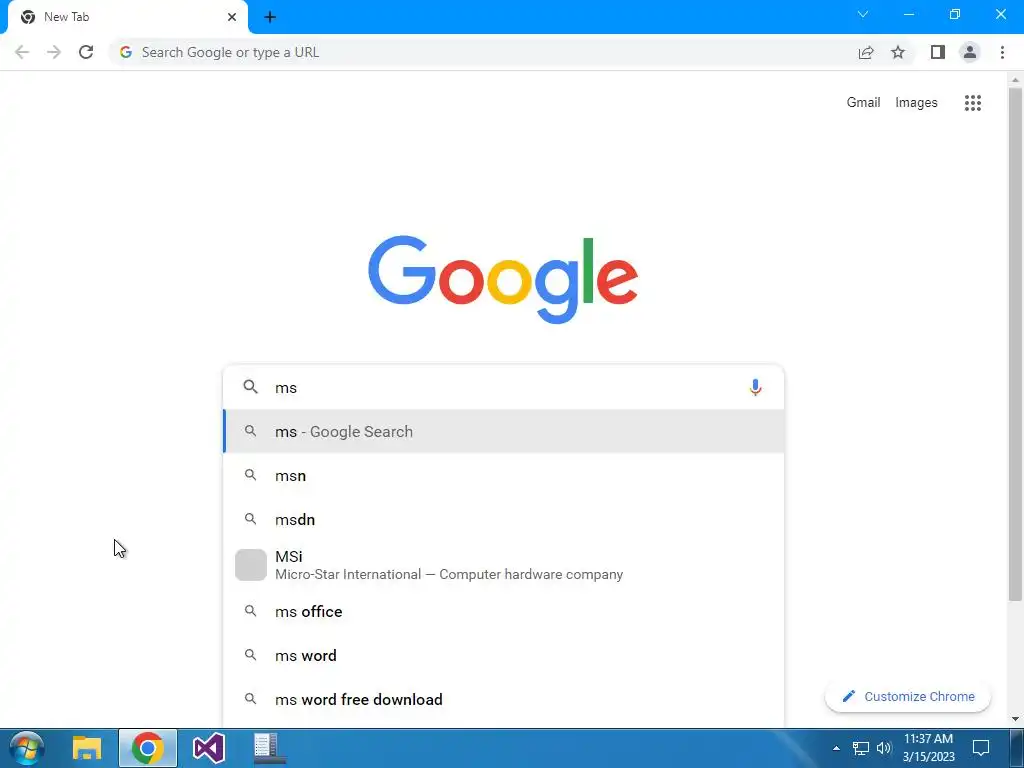The image size is (1024, 768).
Task: Restore down the Chrome window
Action: pyautogui.click(x=955, y=14)
